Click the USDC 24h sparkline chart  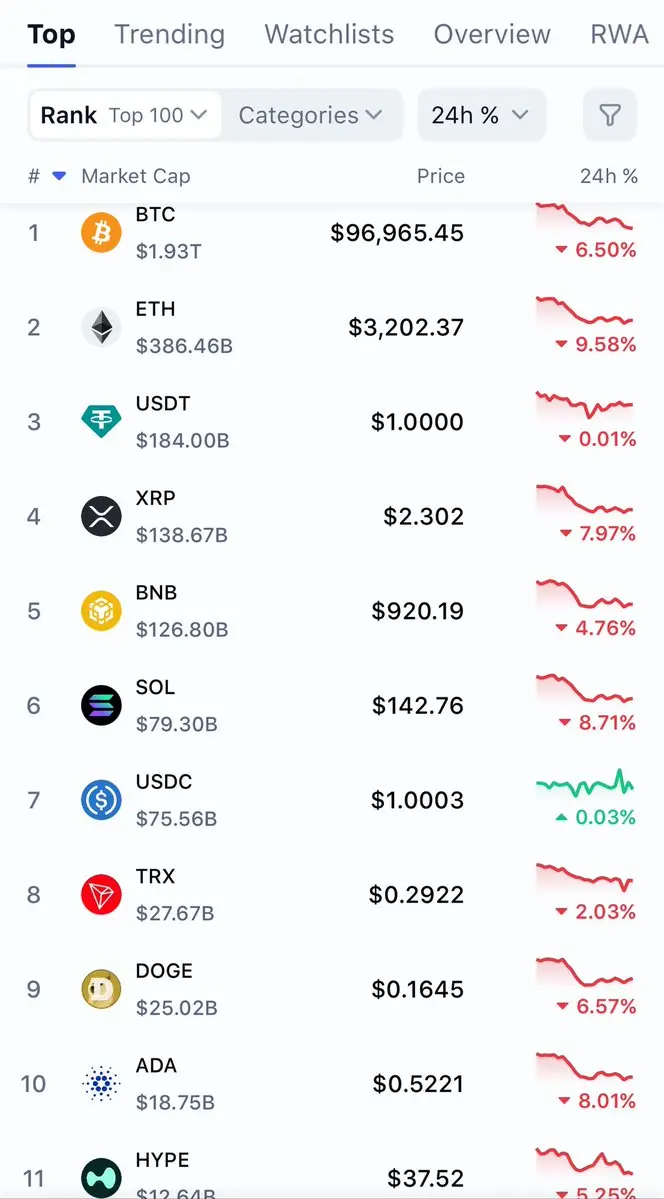point(585,782)
